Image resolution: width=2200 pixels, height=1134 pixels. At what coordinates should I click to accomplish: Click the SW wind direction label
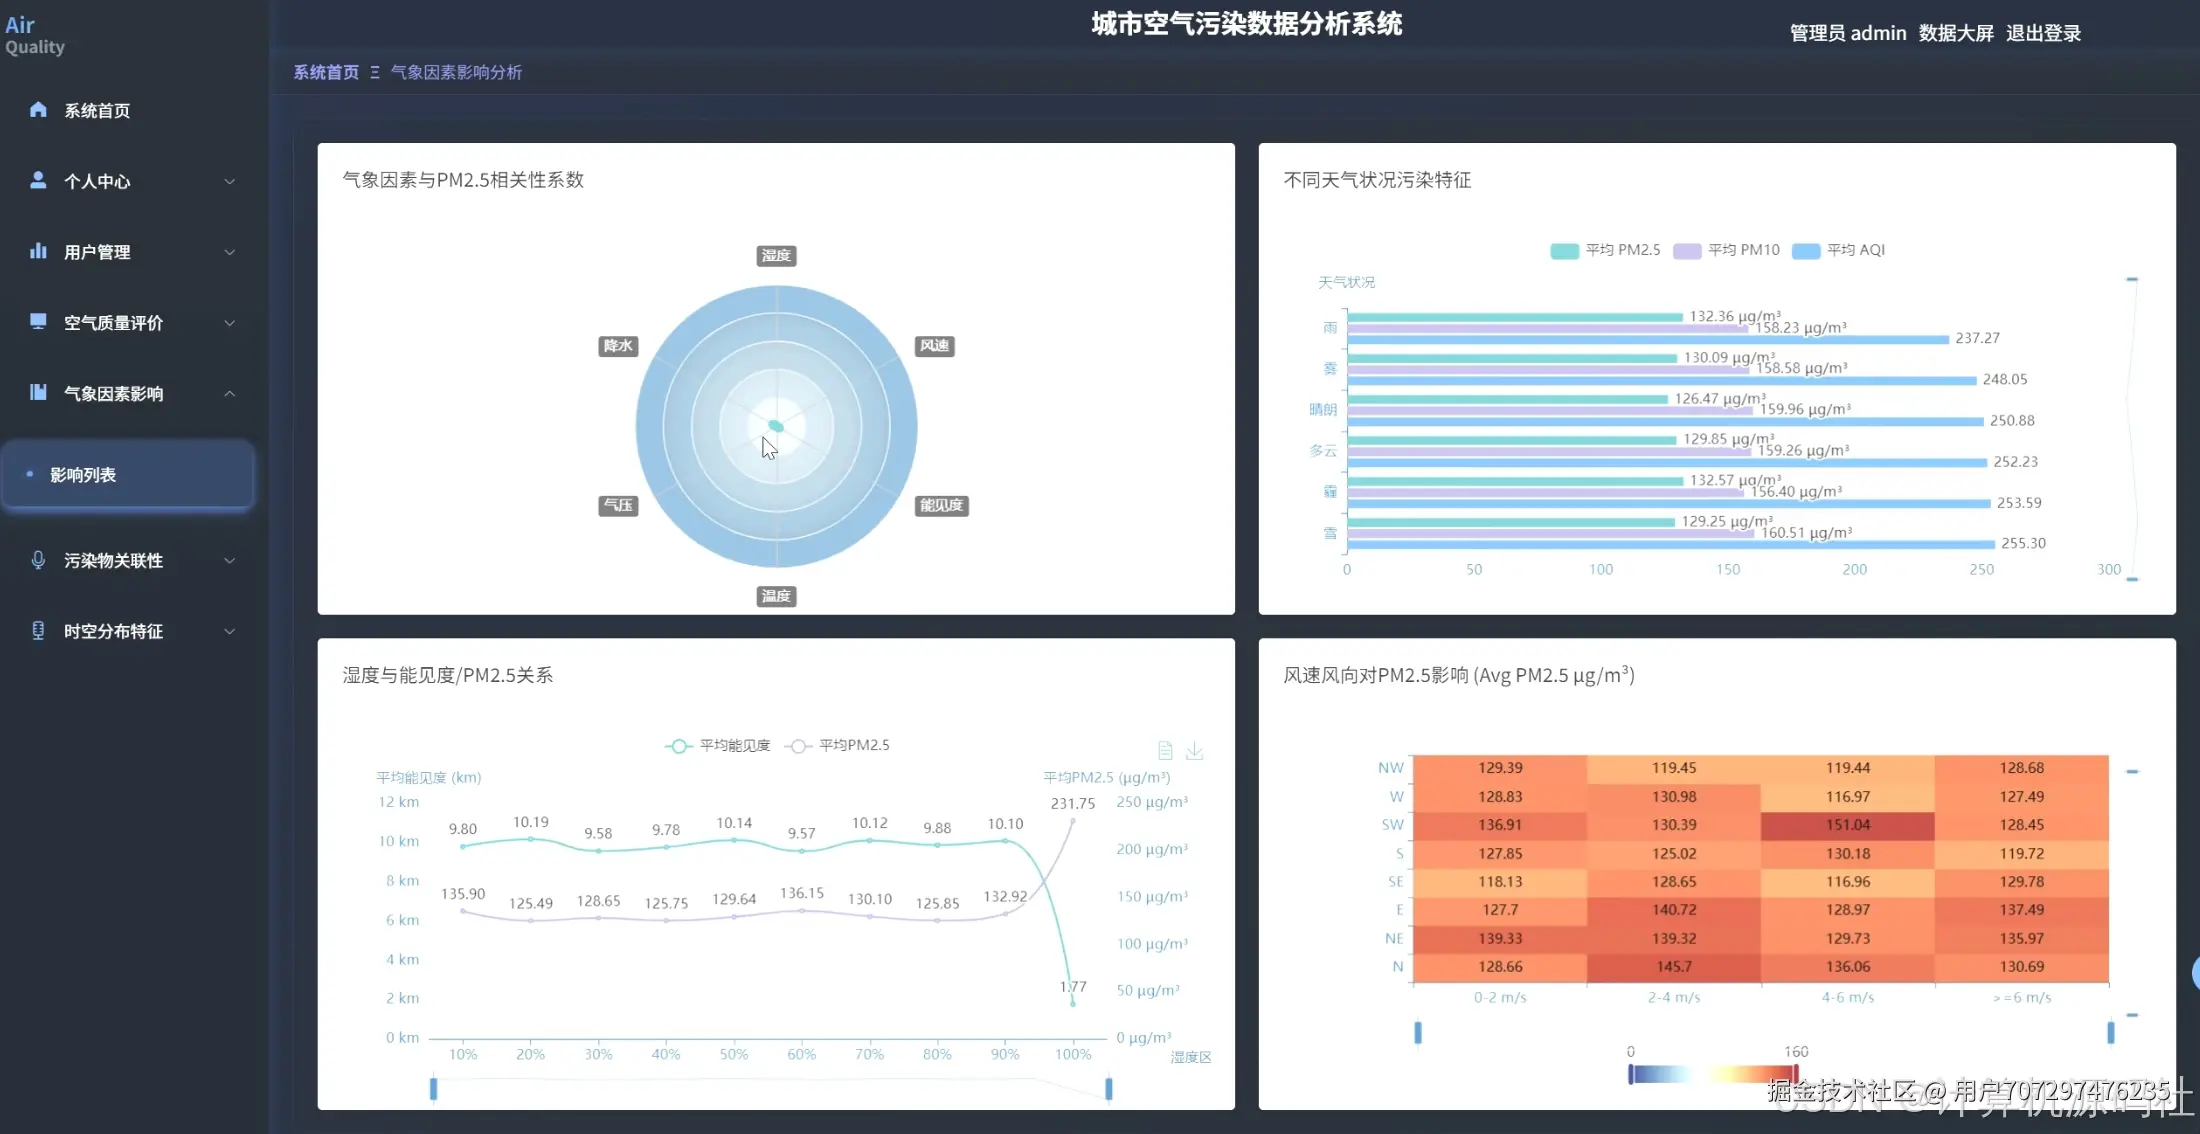click(x=1392, y=825)
